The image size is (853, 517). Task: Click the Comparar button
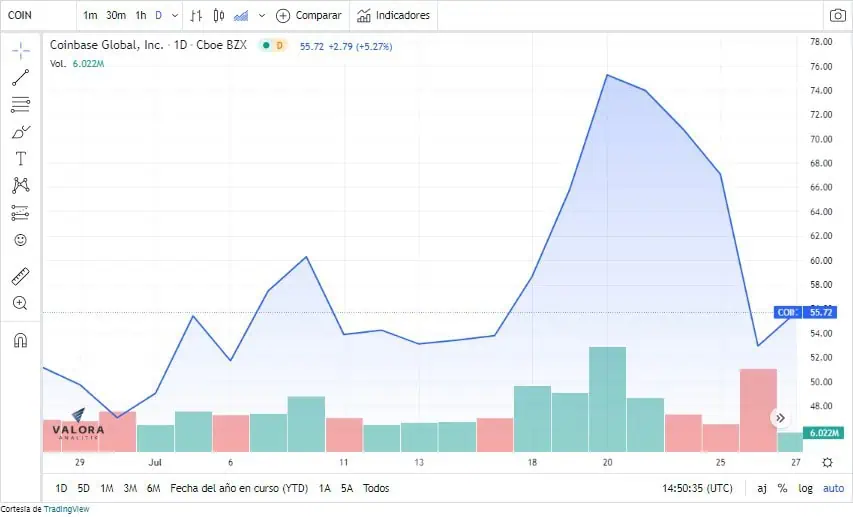(308, 15)
